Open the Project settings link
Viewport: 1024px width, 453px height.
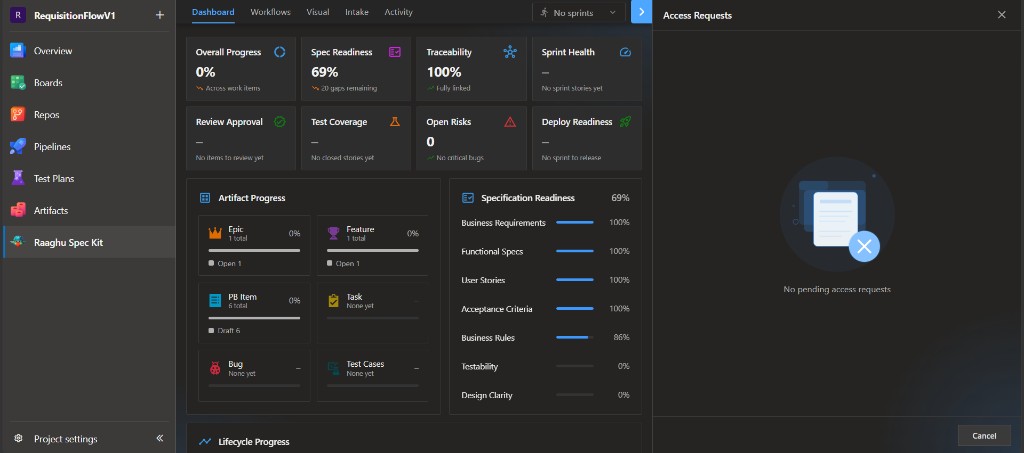(x=65, y=439)
